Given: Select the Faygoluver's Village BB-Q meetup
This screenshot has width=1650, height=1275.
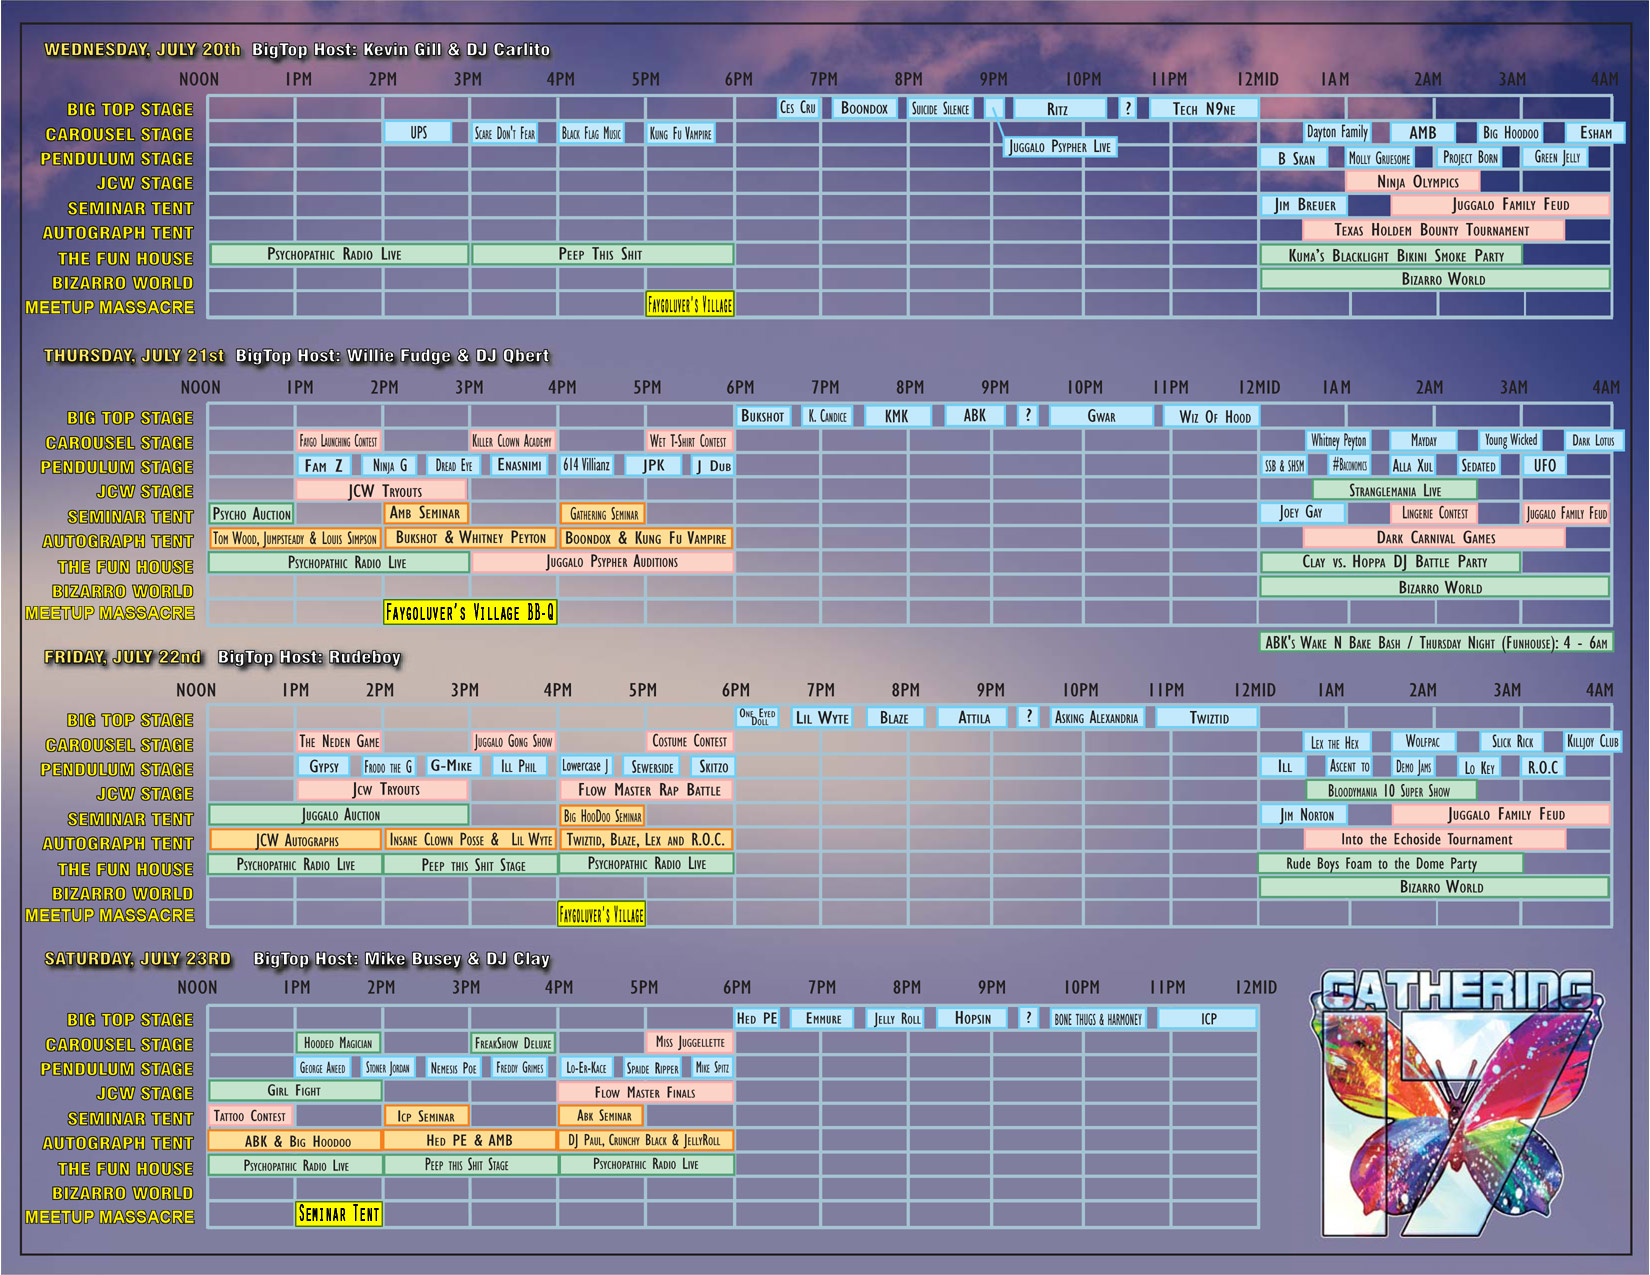Looking at the screenshot, I should click(470, 612).
